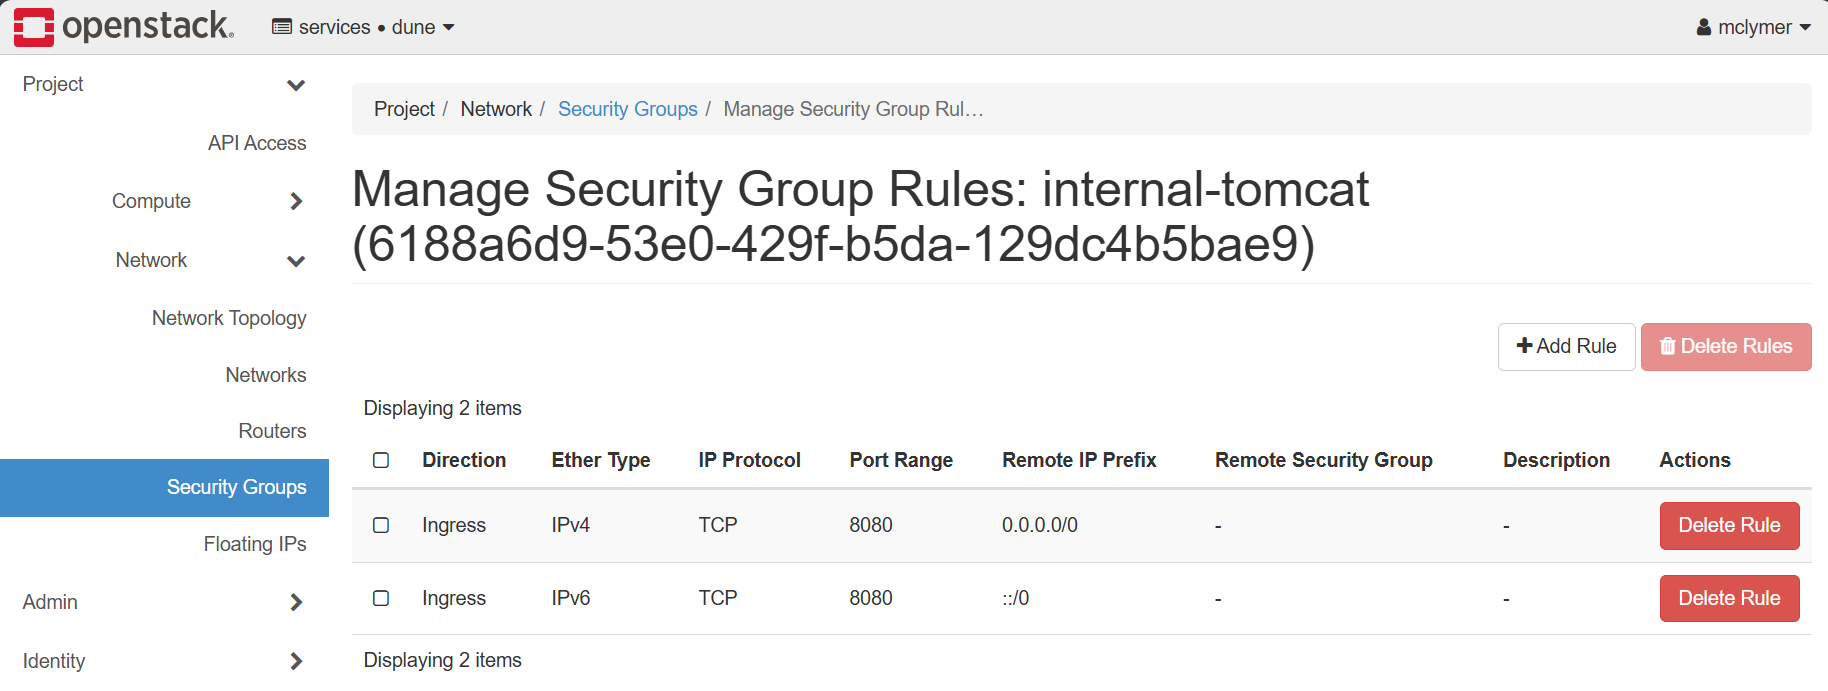Click the OpenStack logo icon
The width and height of the screenshot is (1828, 691).
[x=34, y=27]
